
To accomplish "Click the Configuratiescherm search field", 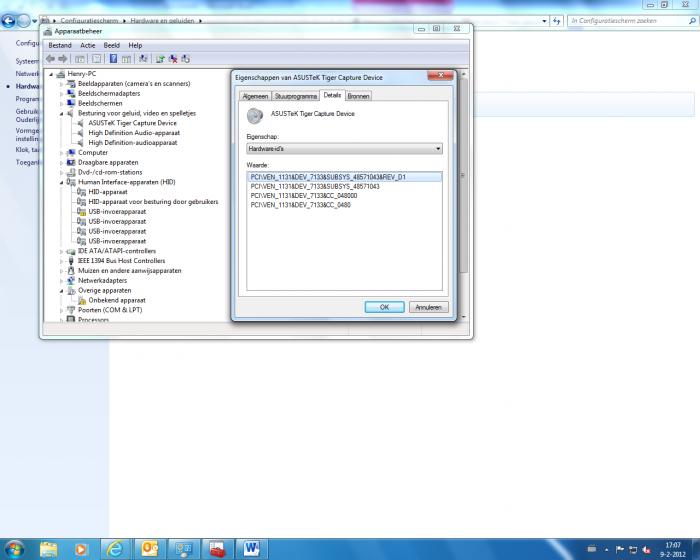I will [x=632, y=21].
